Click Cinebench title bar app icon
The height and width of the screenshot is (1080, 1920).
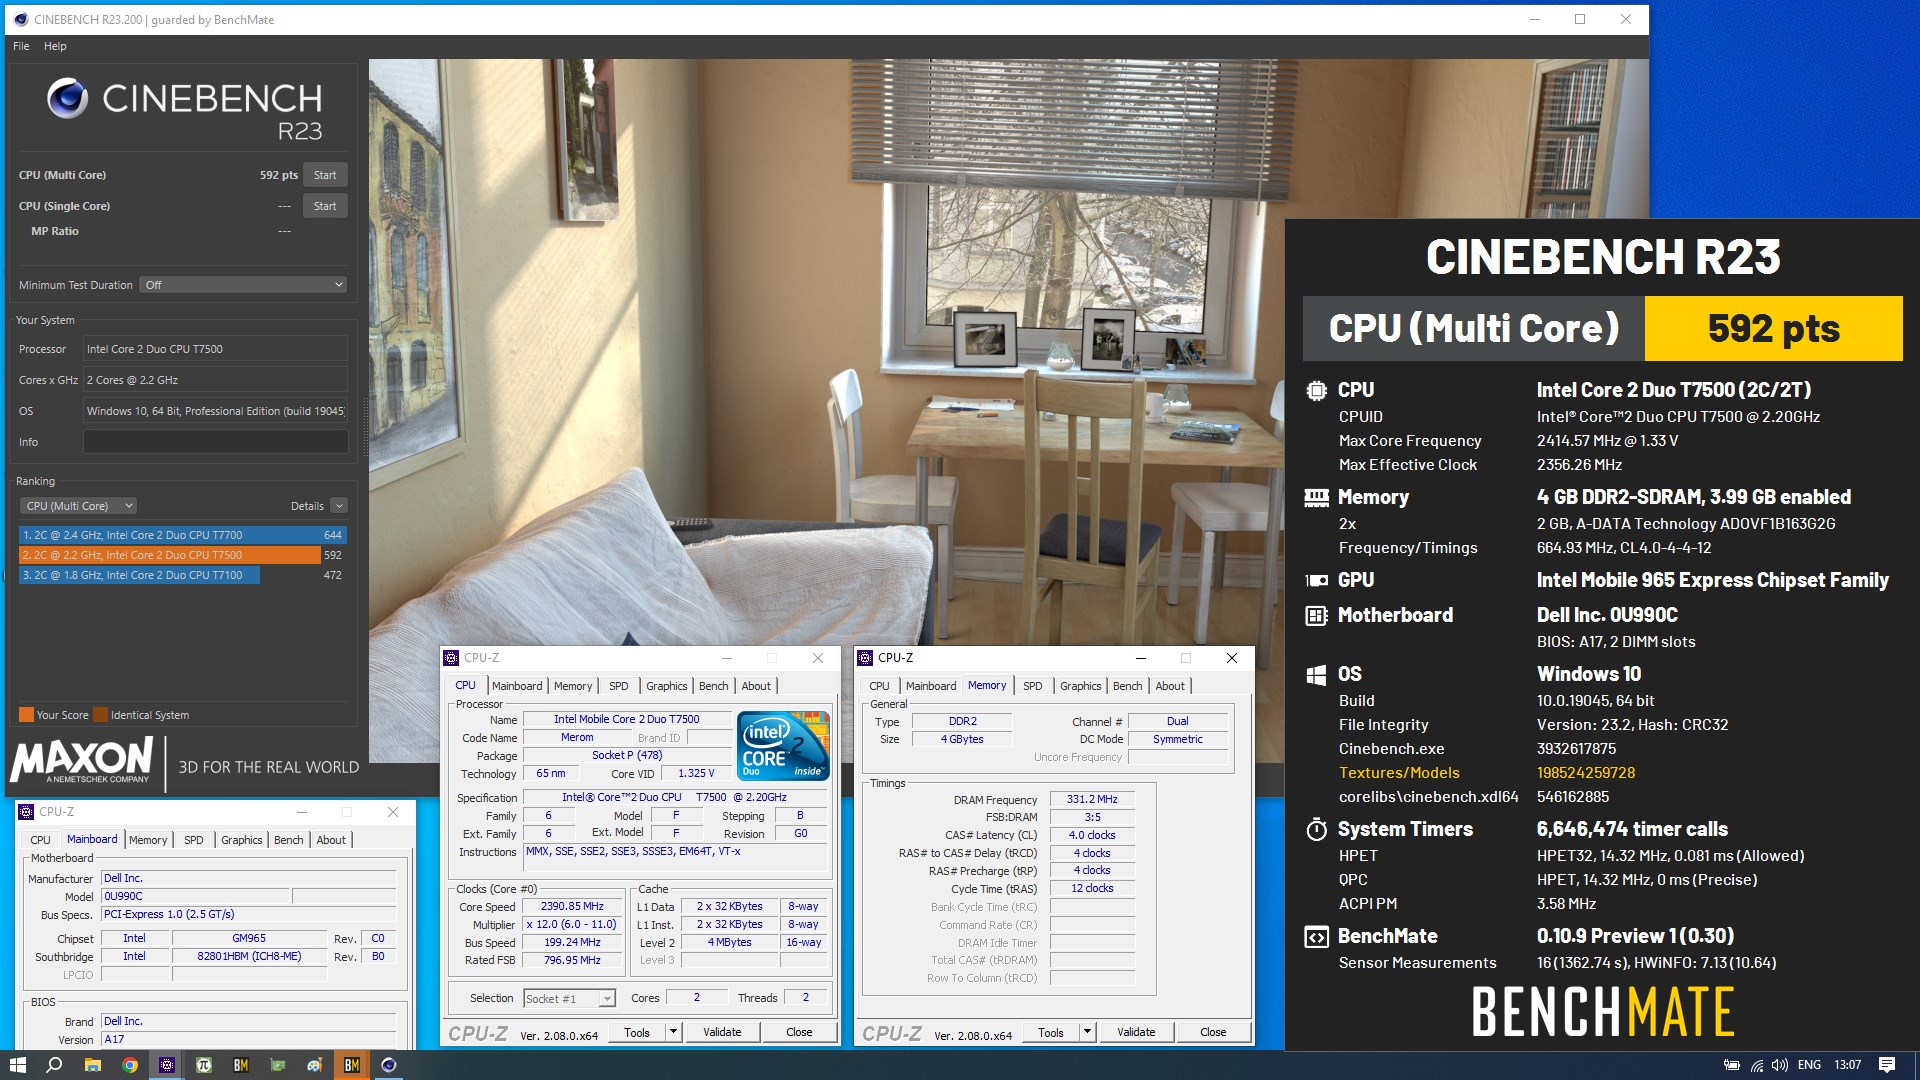coord(21,19)
